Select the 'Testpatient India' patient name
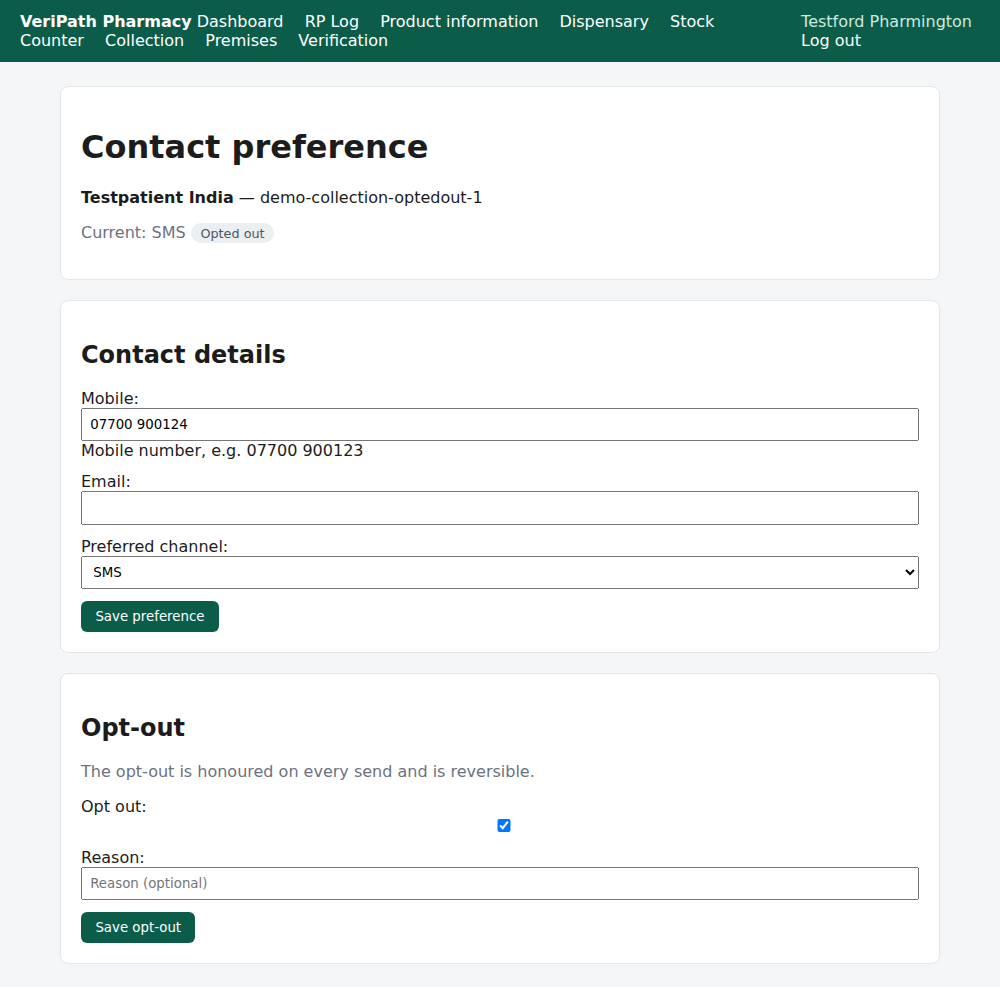The image size is (1000, 987). pos(157,198)
